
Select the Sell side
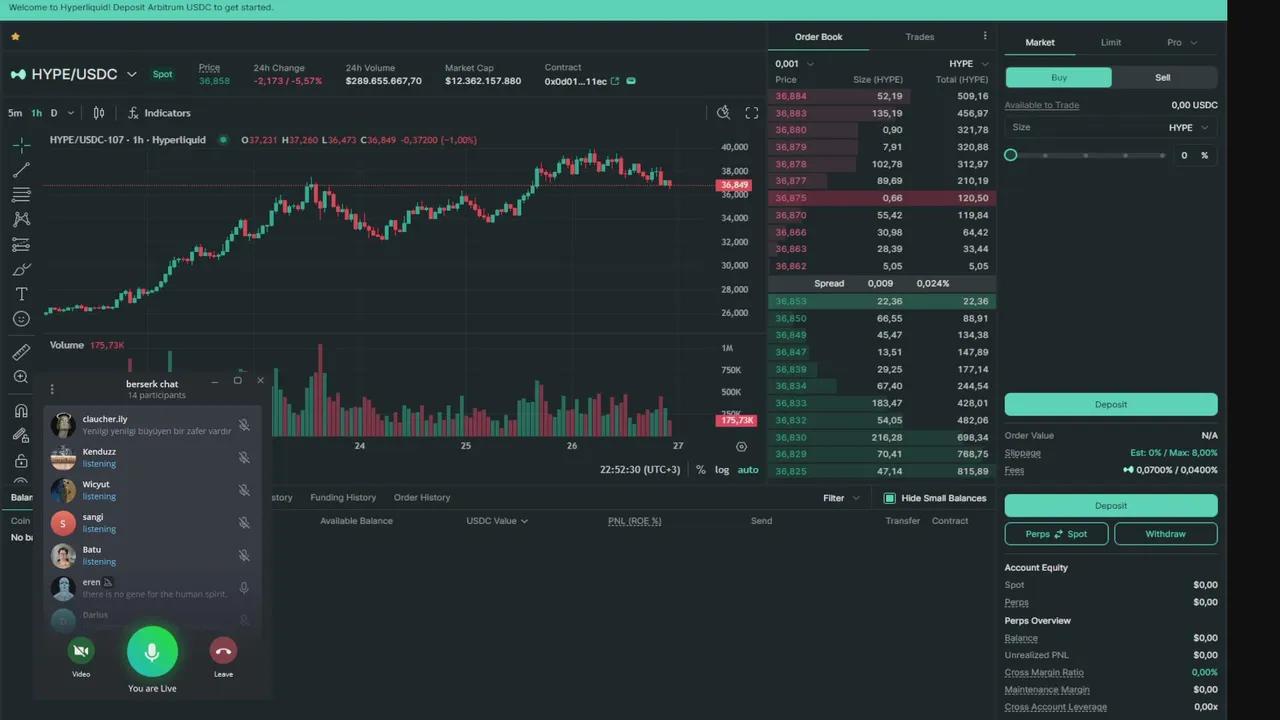coord(1164,77)
